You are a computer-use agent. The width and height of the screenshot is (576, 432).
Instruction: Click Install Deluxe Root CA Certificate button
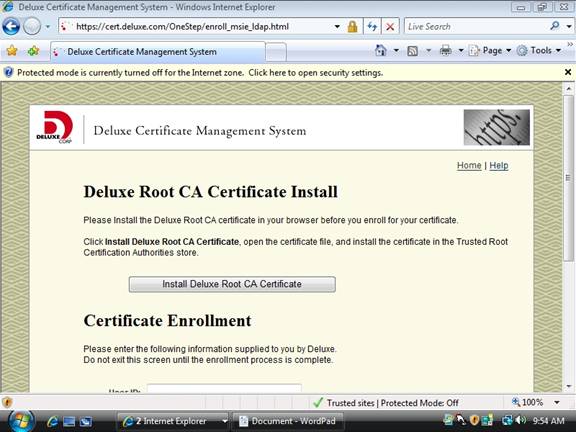click(232, 284)
